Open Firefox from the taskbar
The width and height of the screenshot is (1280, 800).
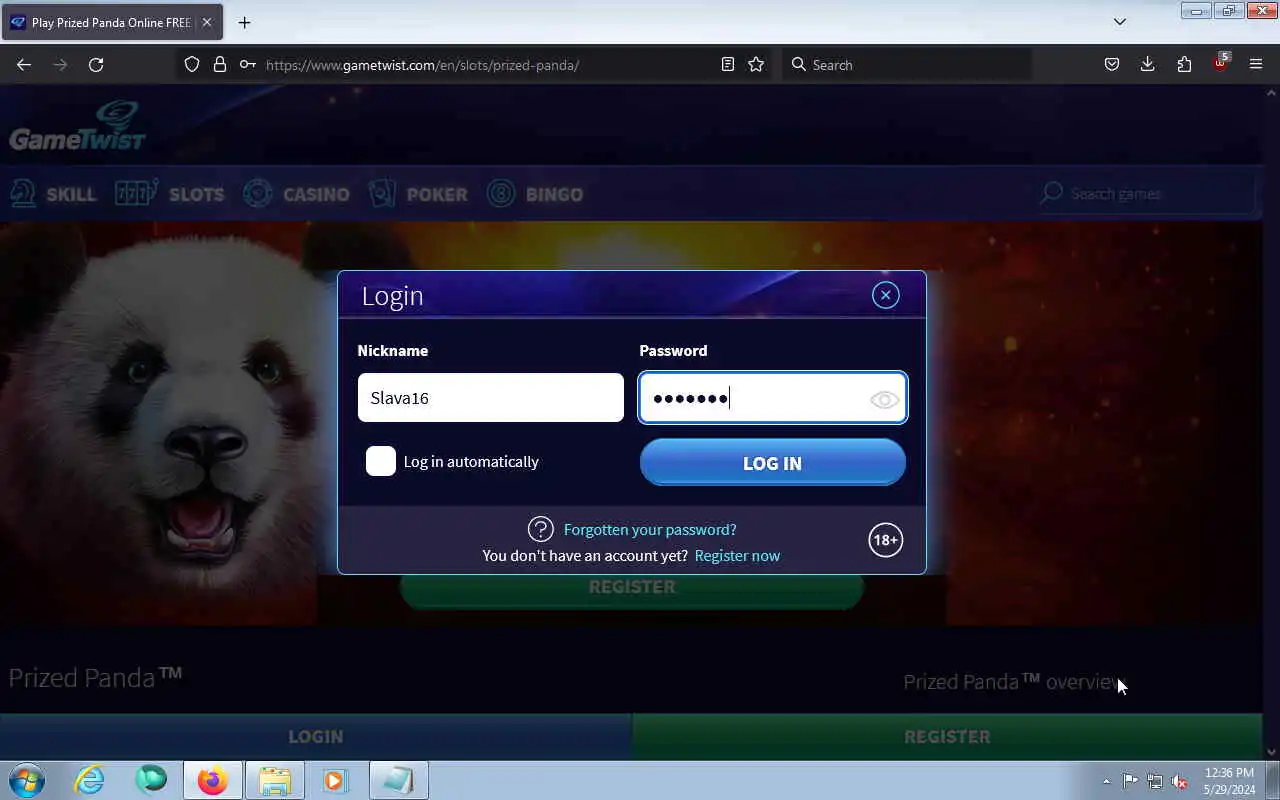(212, 780)
